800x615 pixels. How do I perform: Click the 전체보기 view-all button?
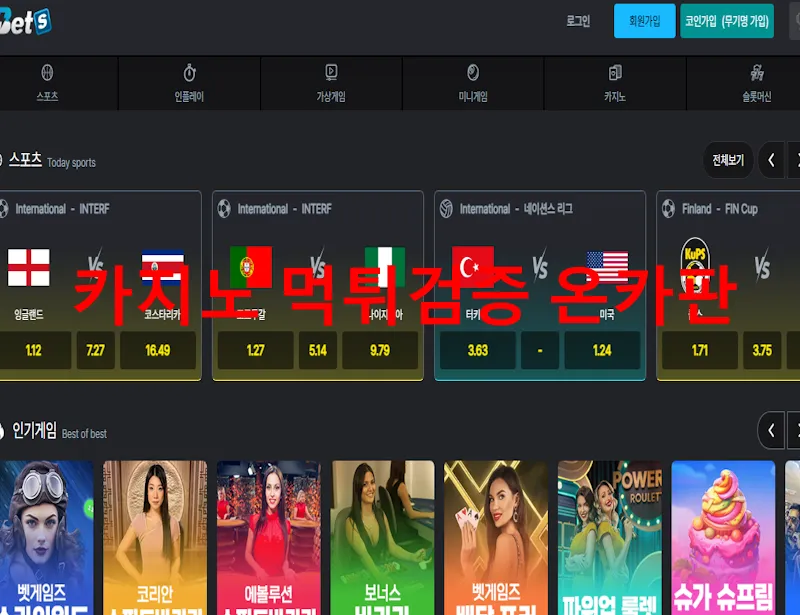point(728,160)
